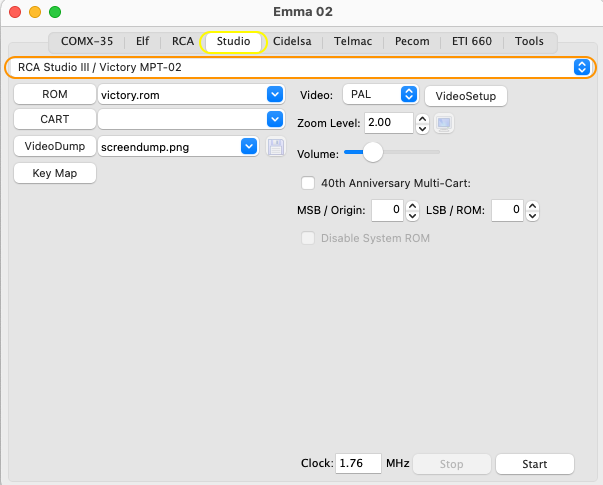Start the emulator with the Start button
The width and height of the screenshot is (603, 485).
point(535,464)
